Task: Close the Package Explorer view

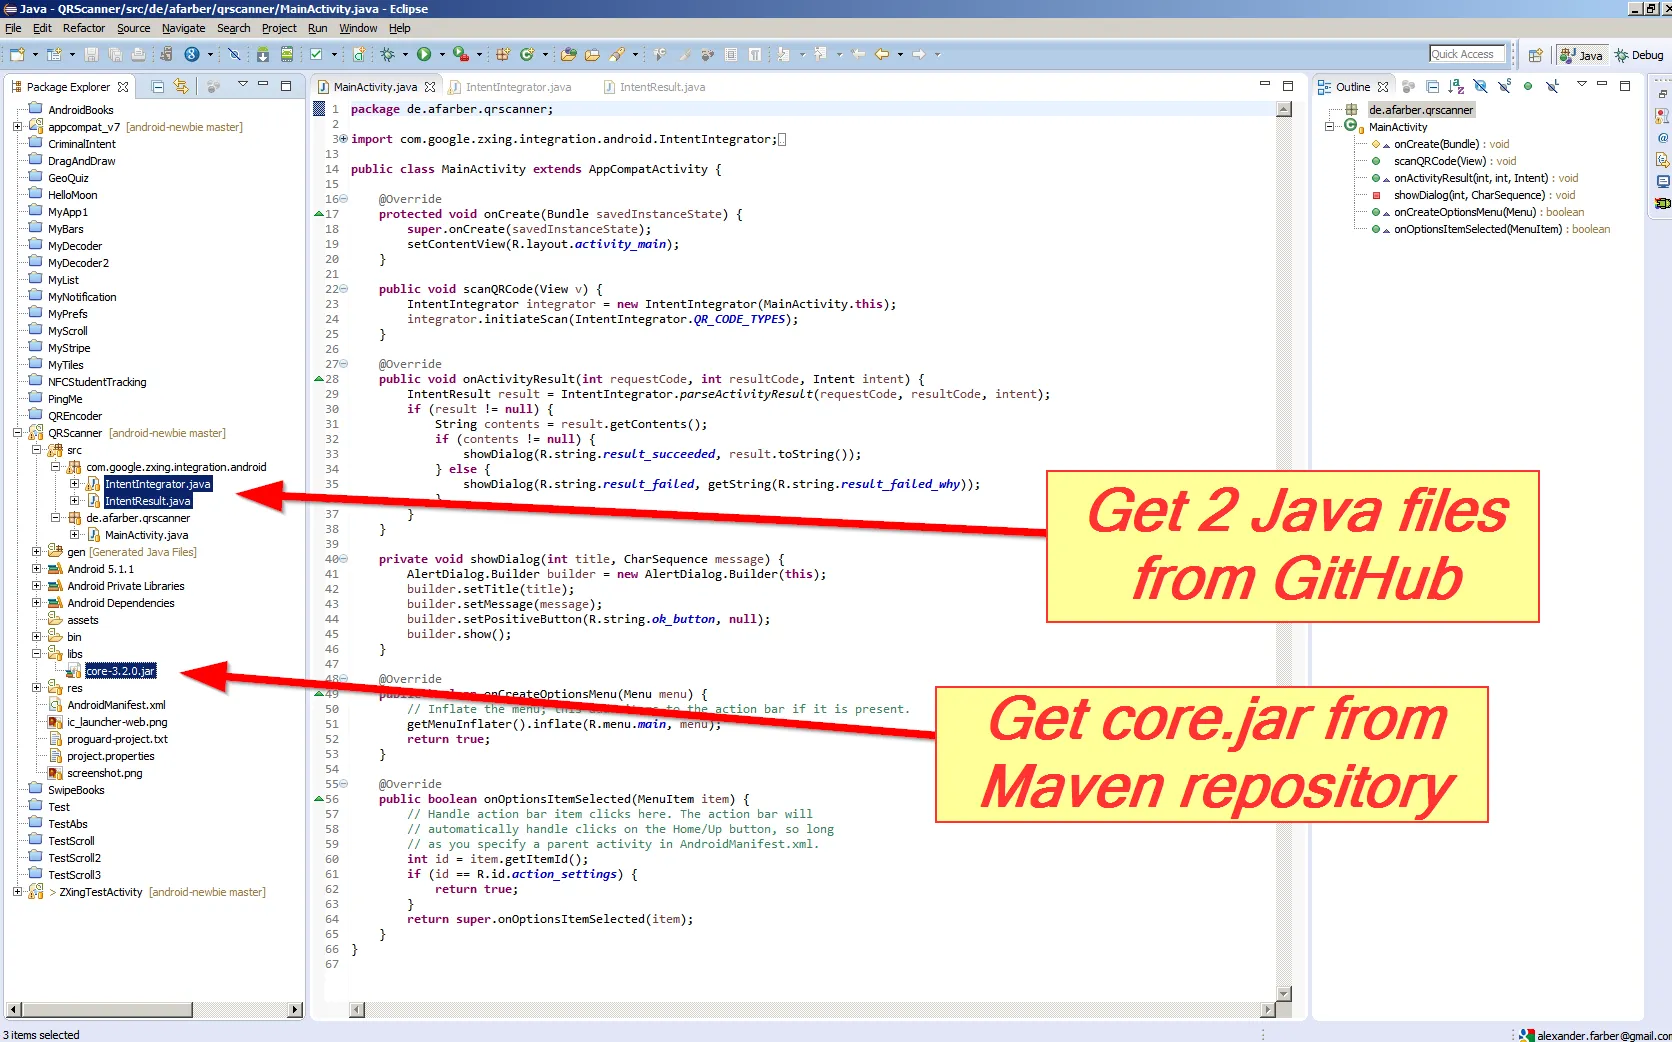Action: 123,87
